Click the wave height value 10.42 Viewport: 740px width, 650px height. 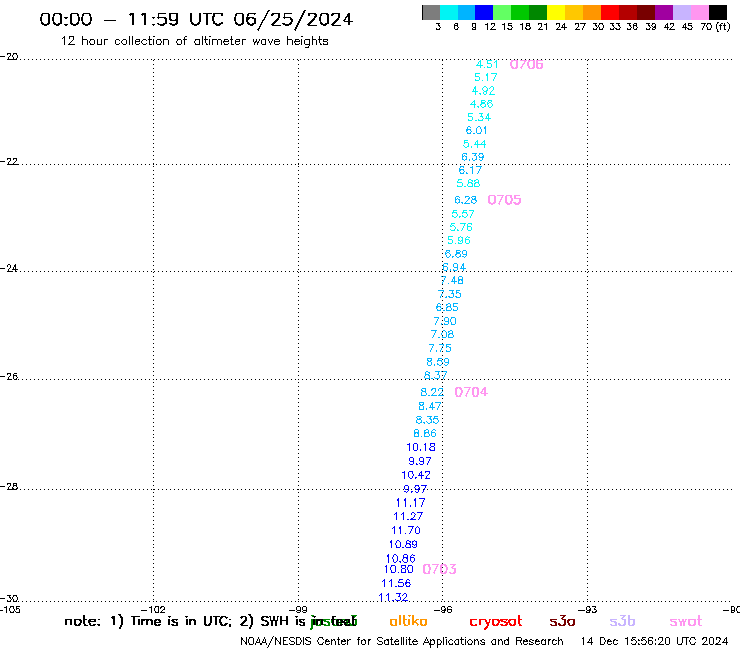click(x=416, y=475)
